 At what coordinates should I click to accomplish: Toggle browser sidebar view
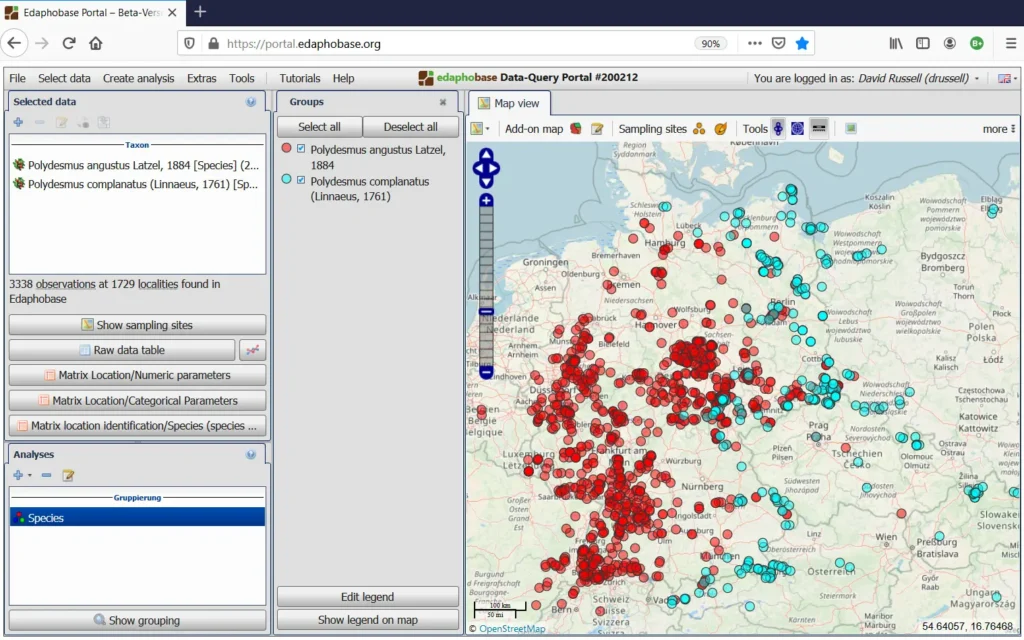[922, 43]
